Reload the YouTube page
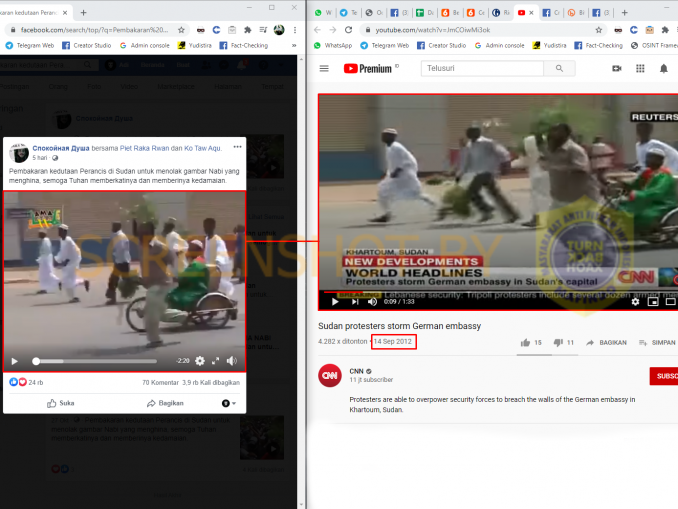This screenshot has width=678, height=509. 349,30
